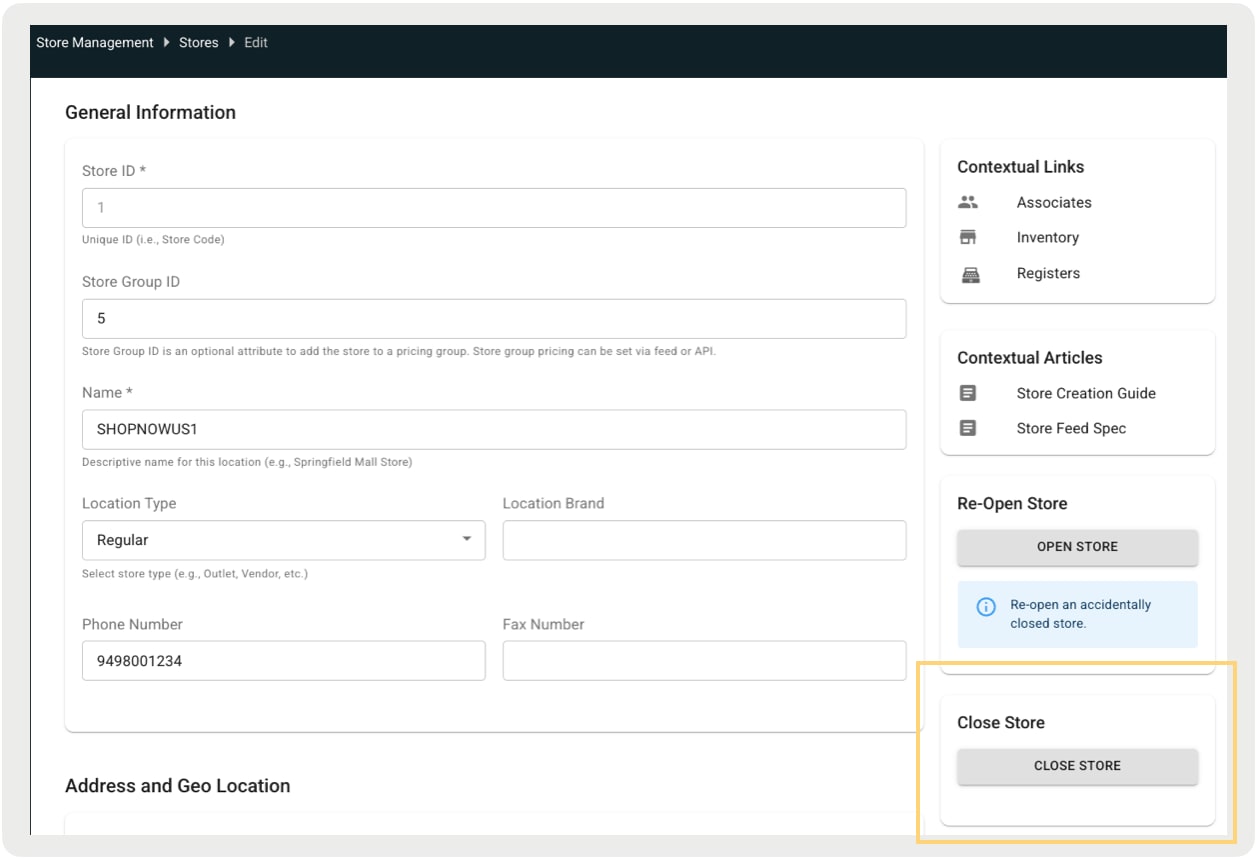Click the Store Creation Guide article icon
The width and height of the screenshot is (1260, 858).
tap(967, 393)
